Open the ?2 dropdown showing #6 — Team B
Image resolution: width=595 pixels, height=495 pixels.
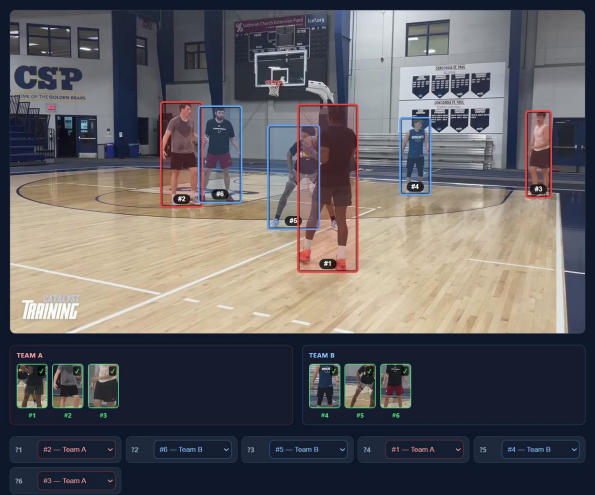pos(193,449)
